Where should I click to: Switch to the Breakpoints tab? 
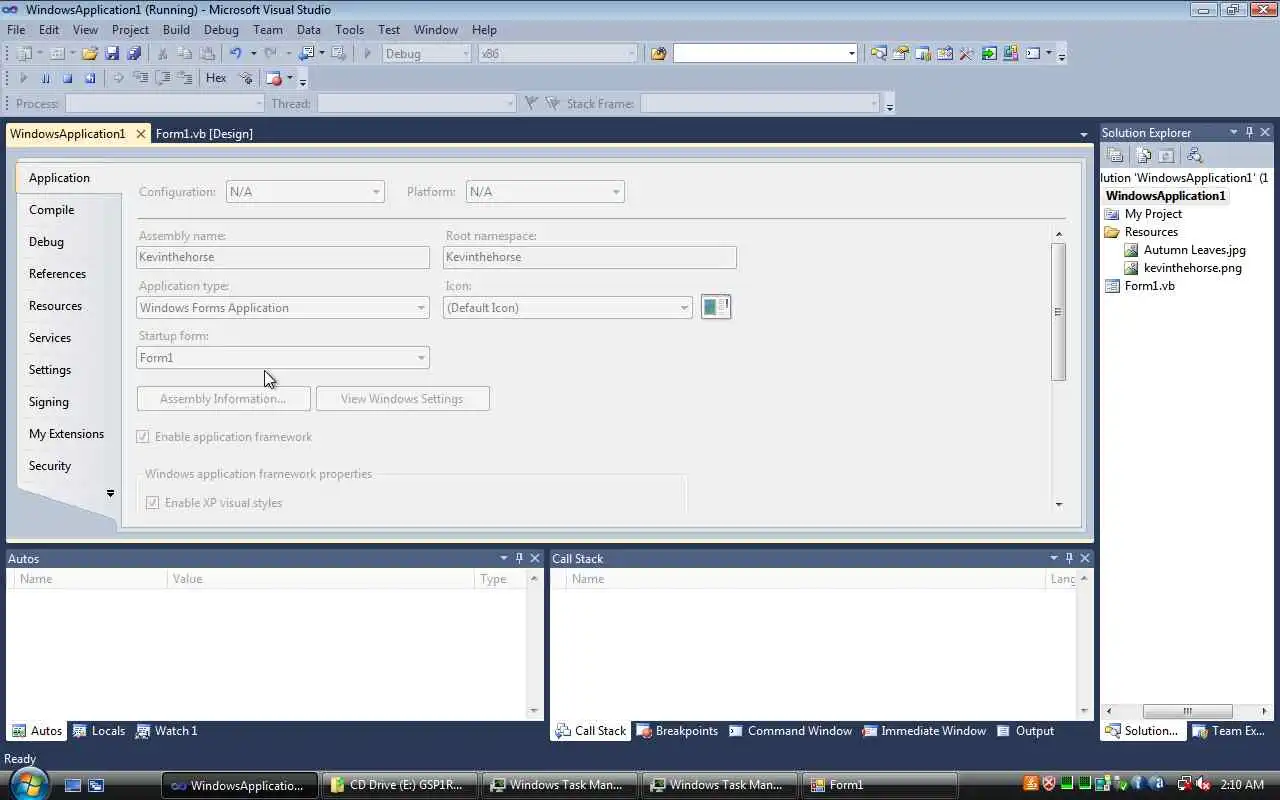click(x=677, y=731)
